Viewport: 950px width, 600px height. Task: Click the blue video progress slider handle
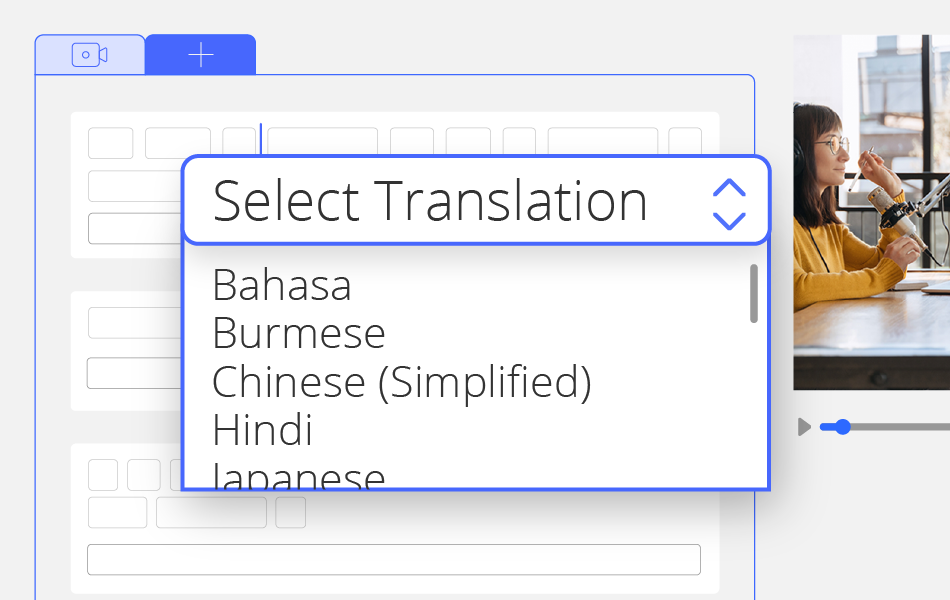click(x=842, y=427)
